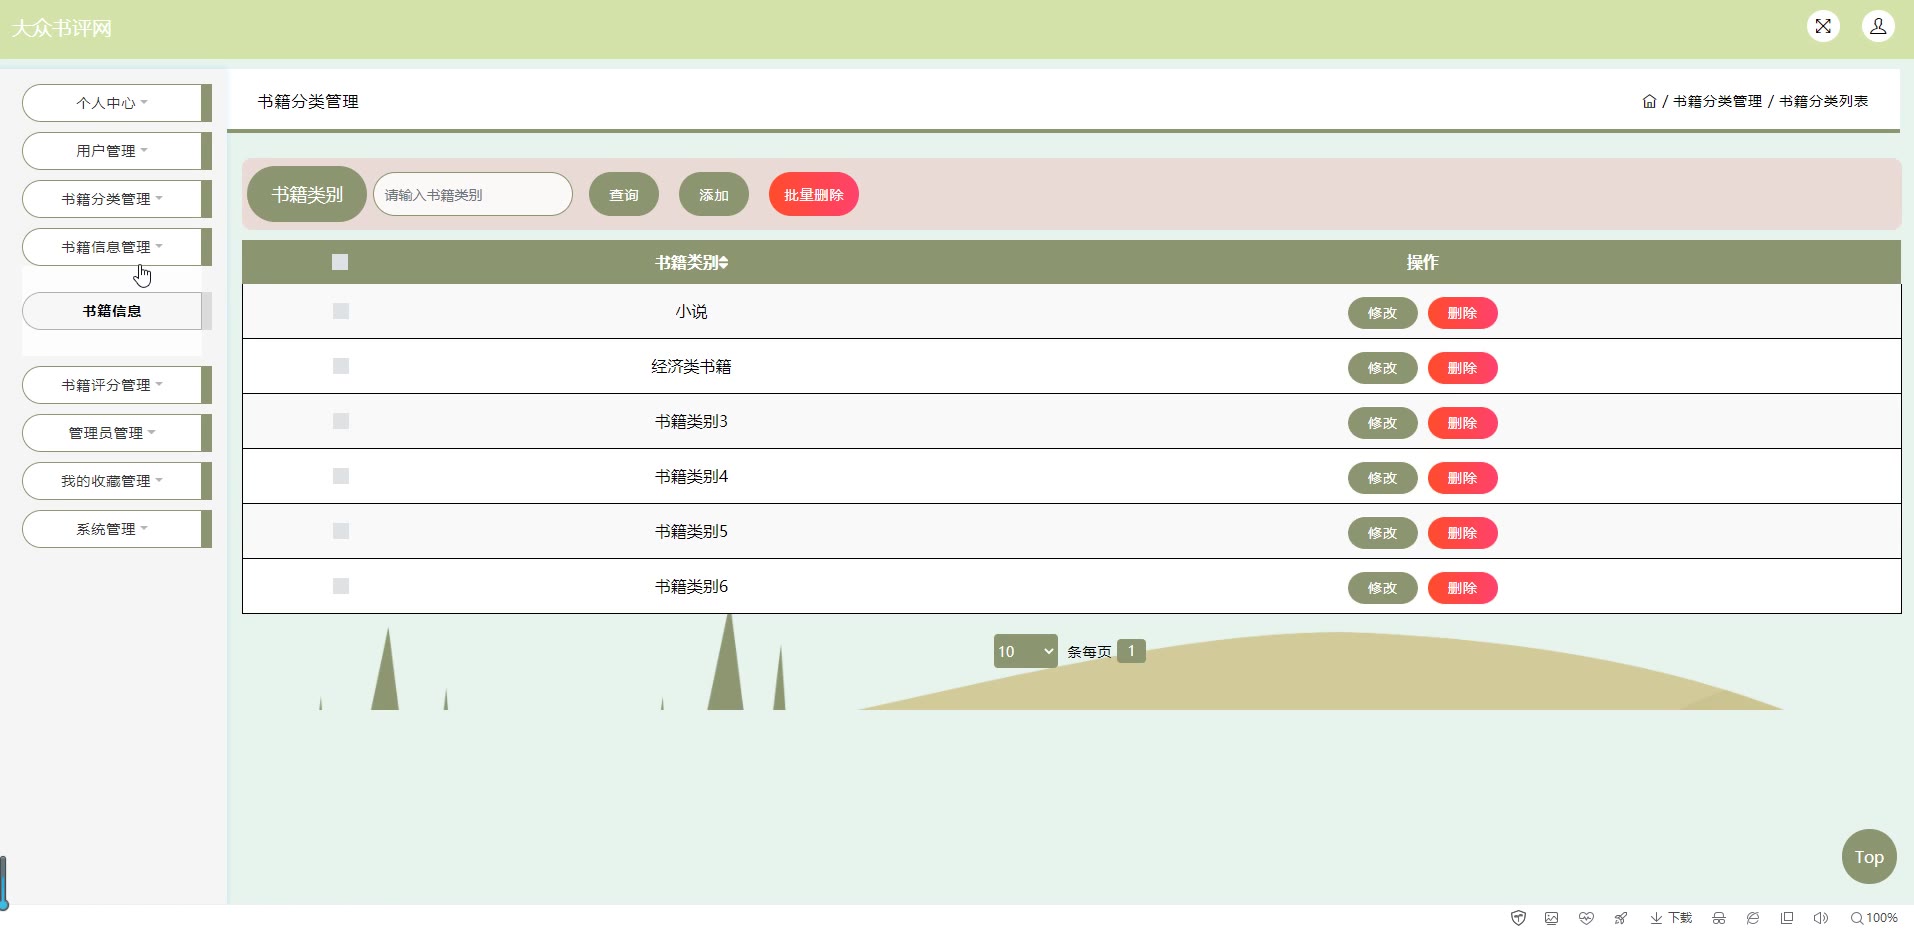The height and width of the screenshot is (930, 1914).
Task: Focus the 请输入书籍类别 search input
Action: [x=473, y=194]
